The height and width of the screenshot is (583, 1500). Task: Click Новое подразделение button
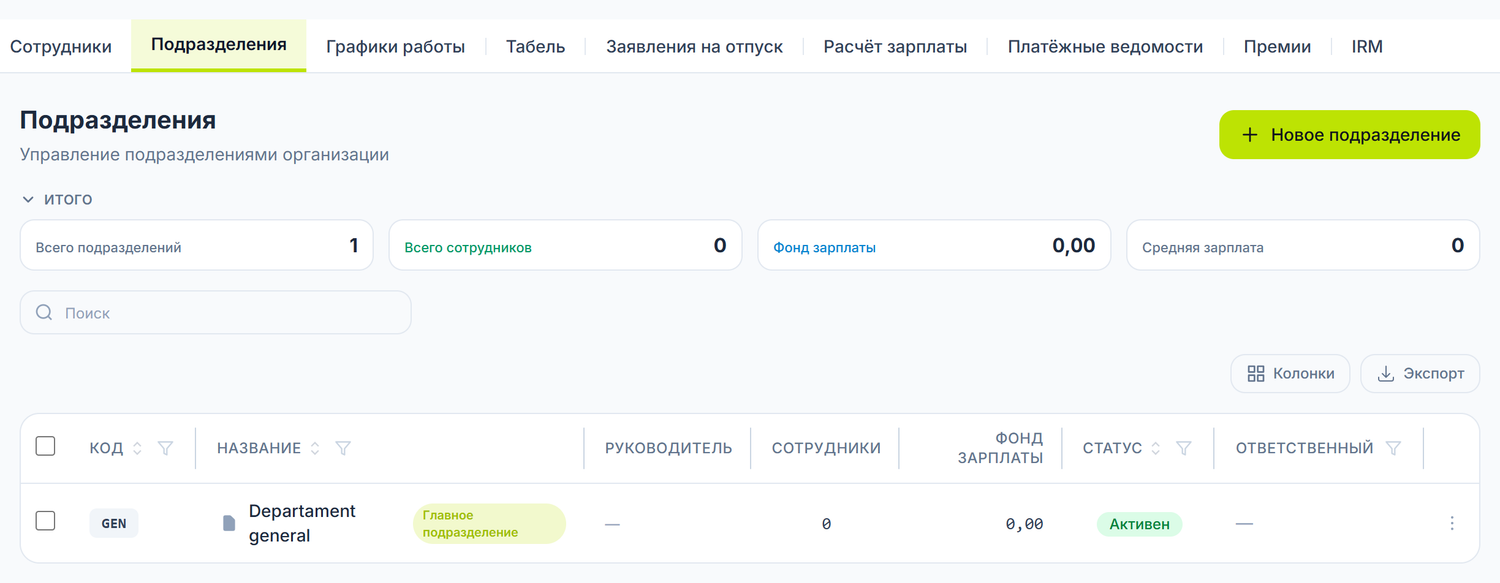[1349, 135]
